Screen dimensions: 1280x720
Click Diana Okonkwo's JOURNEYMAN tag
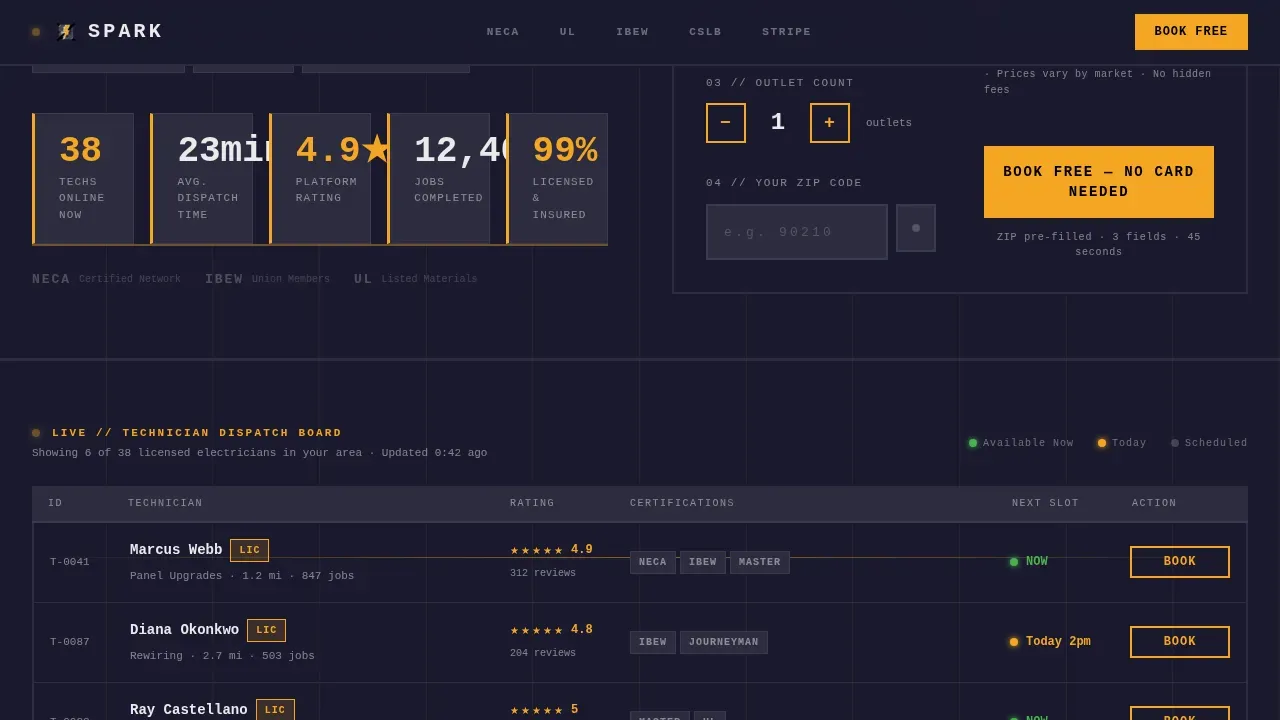[x=724, y=643]
